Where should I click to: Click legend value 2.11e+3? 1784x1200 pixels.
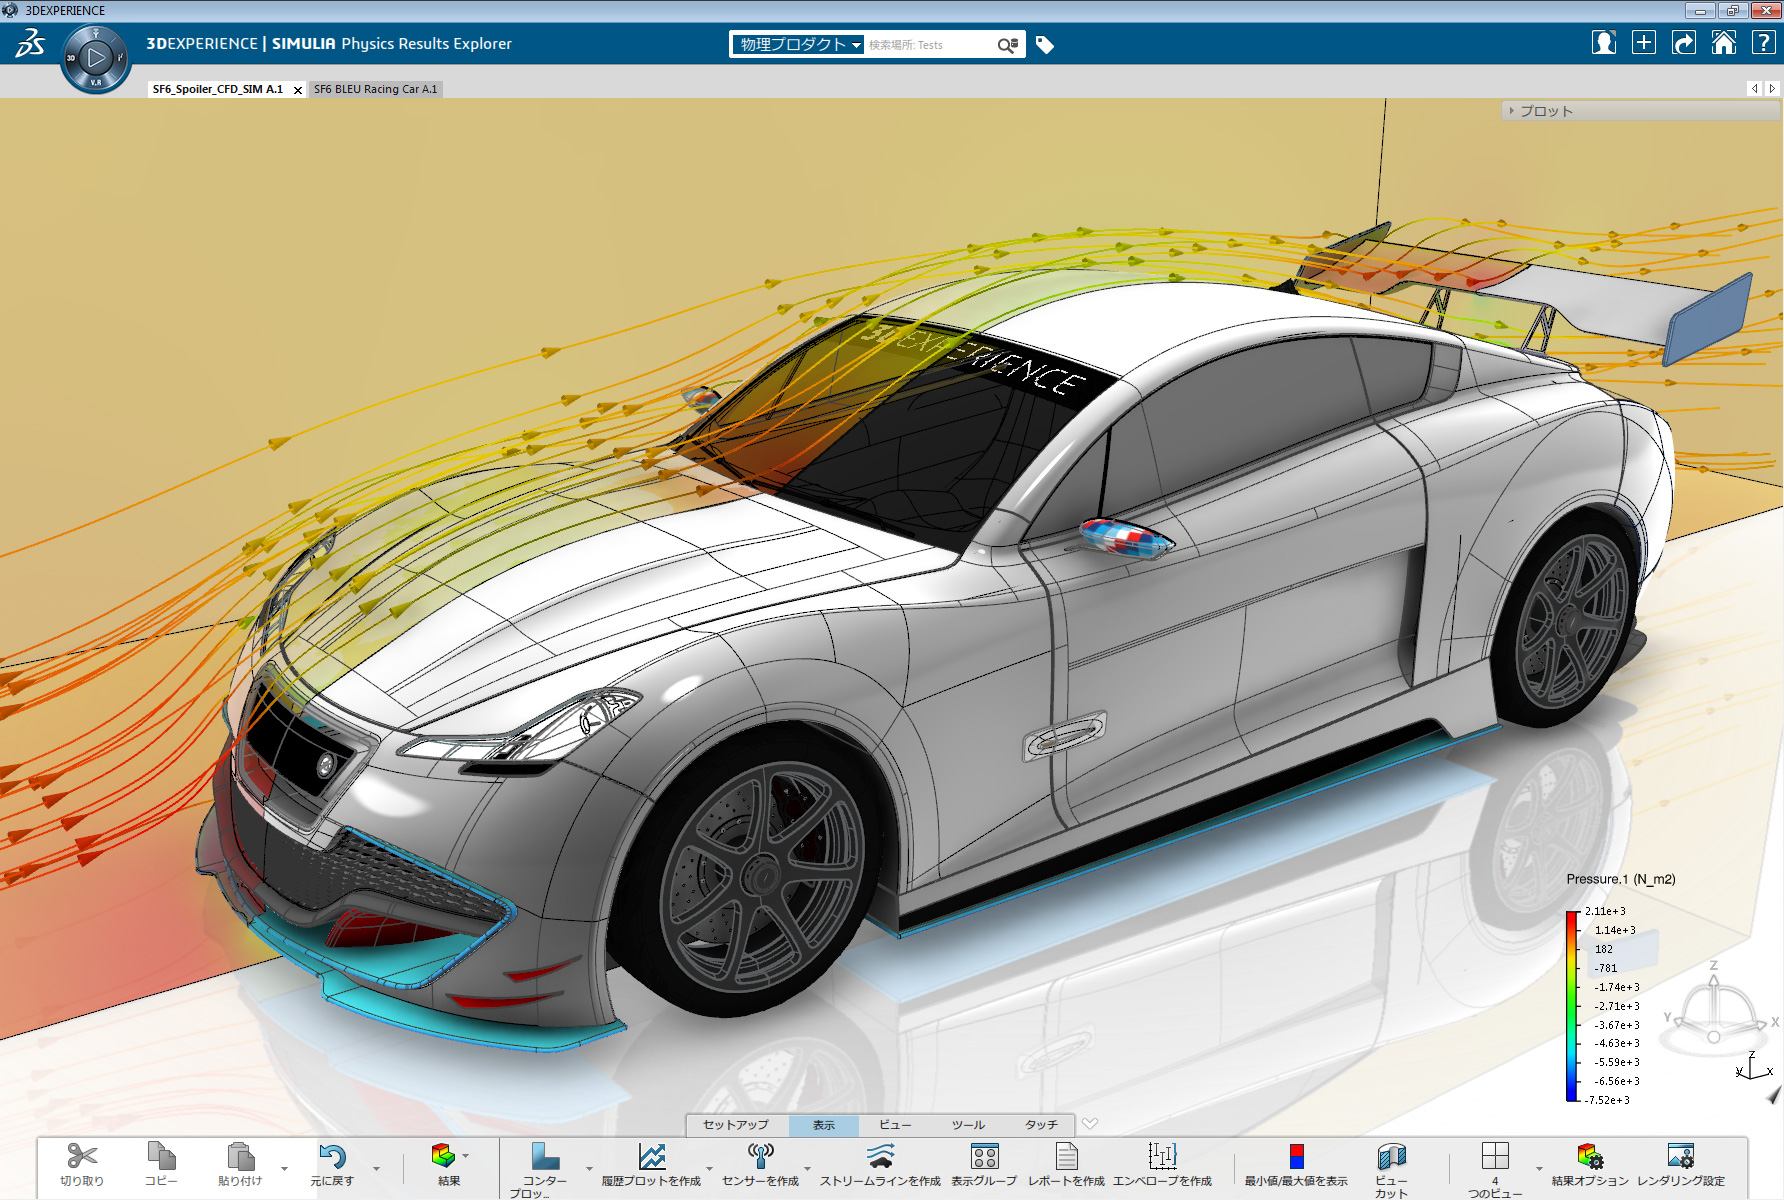(x=1606, y=911)
